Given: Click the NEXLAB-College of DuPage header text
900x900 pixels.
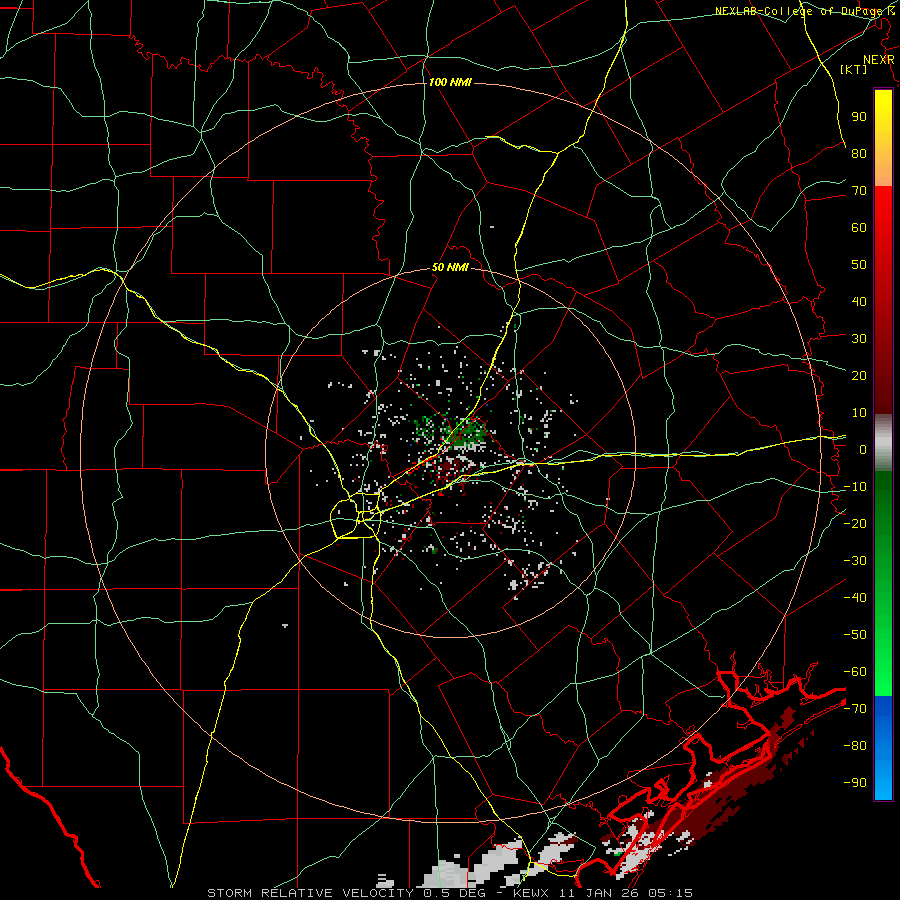Looking at the screenshot, I should coord(805,11).
